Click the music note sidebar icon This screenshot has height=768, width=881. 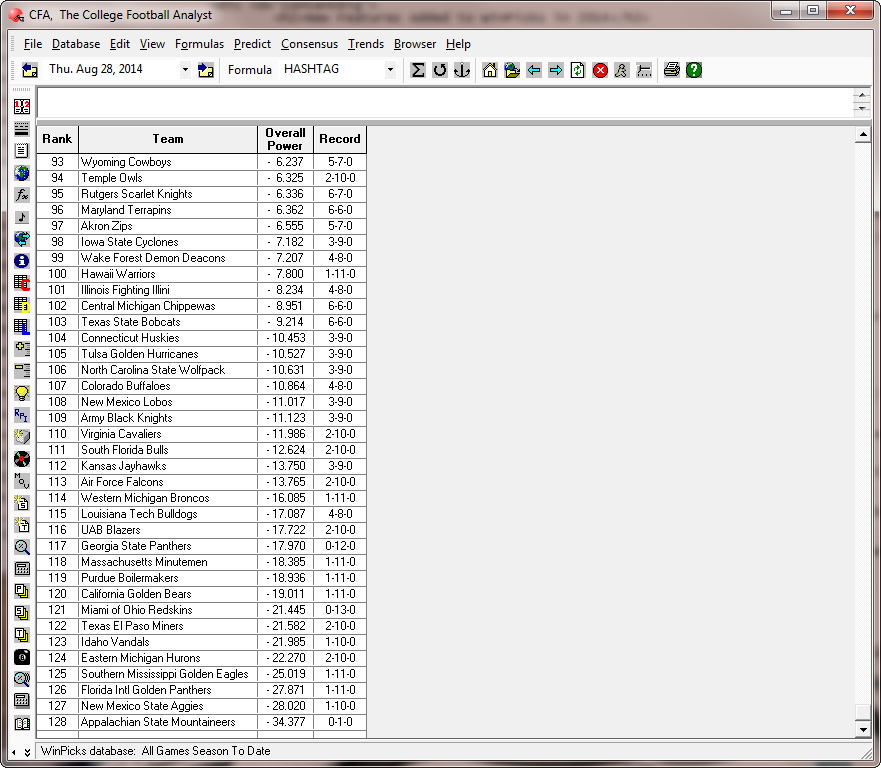tap(22, 217)
